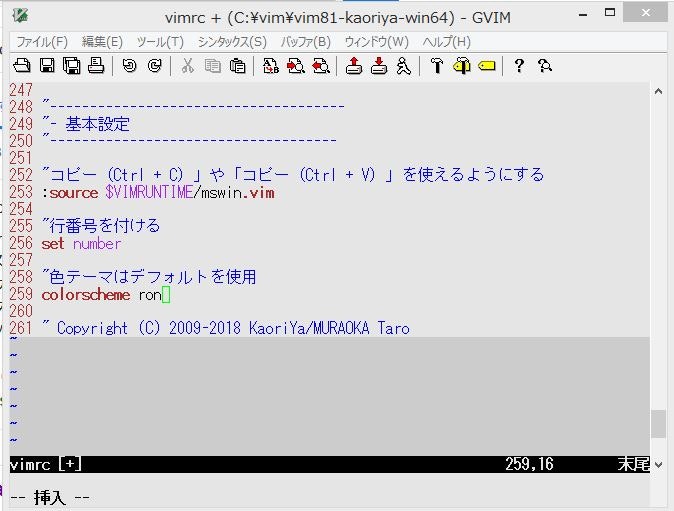Click the '259,16' cursor position indicator
Image resolution: width=674 pixels, height=511 pixels.
click(x=530, y=464)
